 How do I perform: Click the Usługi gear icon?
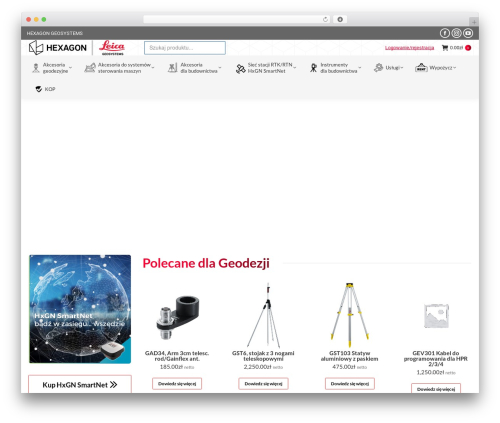(x=378, y=68)
